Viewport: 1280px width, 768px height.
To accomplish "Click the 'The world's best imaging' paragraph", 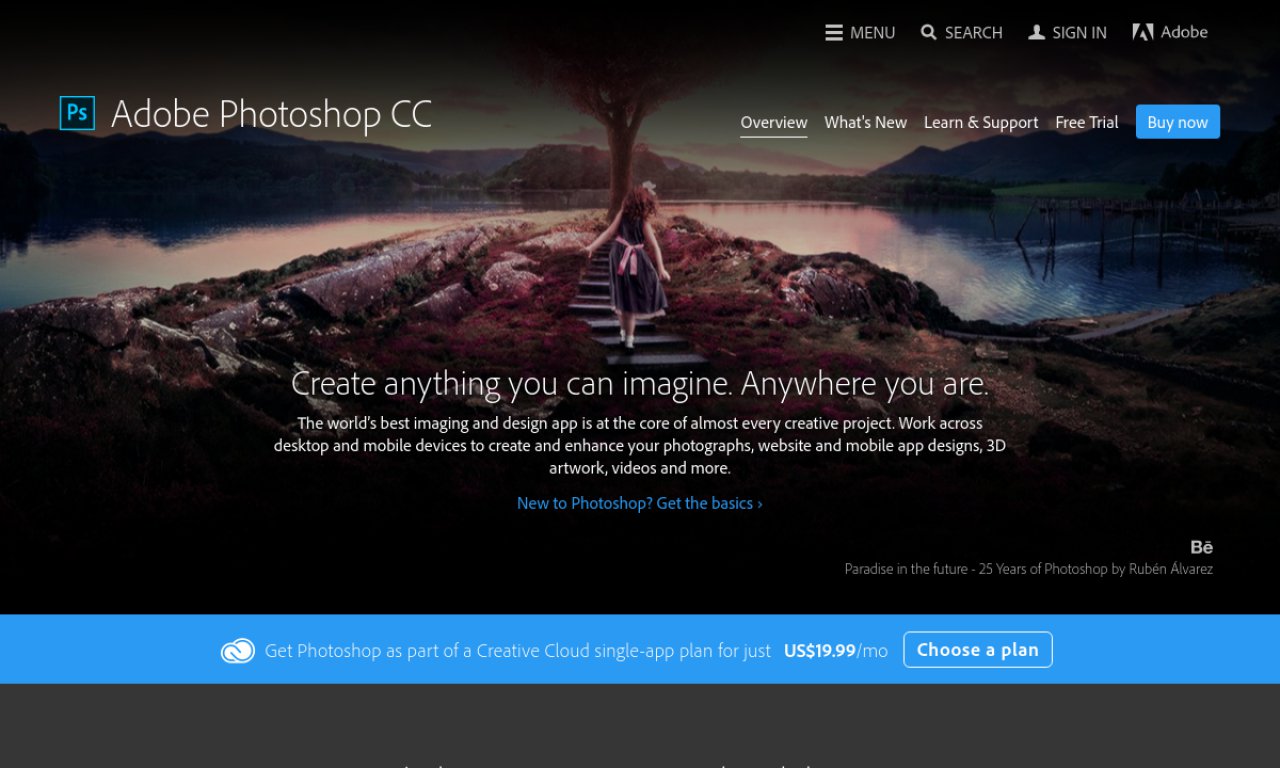I will pos(640,445).
